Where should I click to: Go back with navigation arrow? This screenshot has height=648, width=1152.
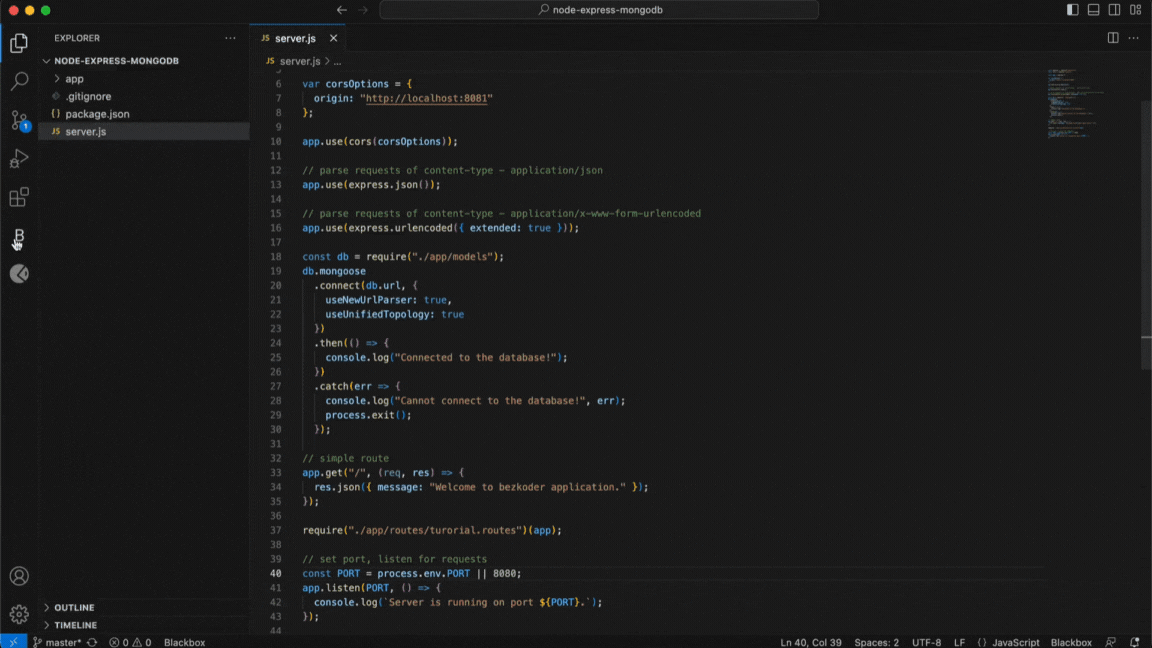coord(342,10)
